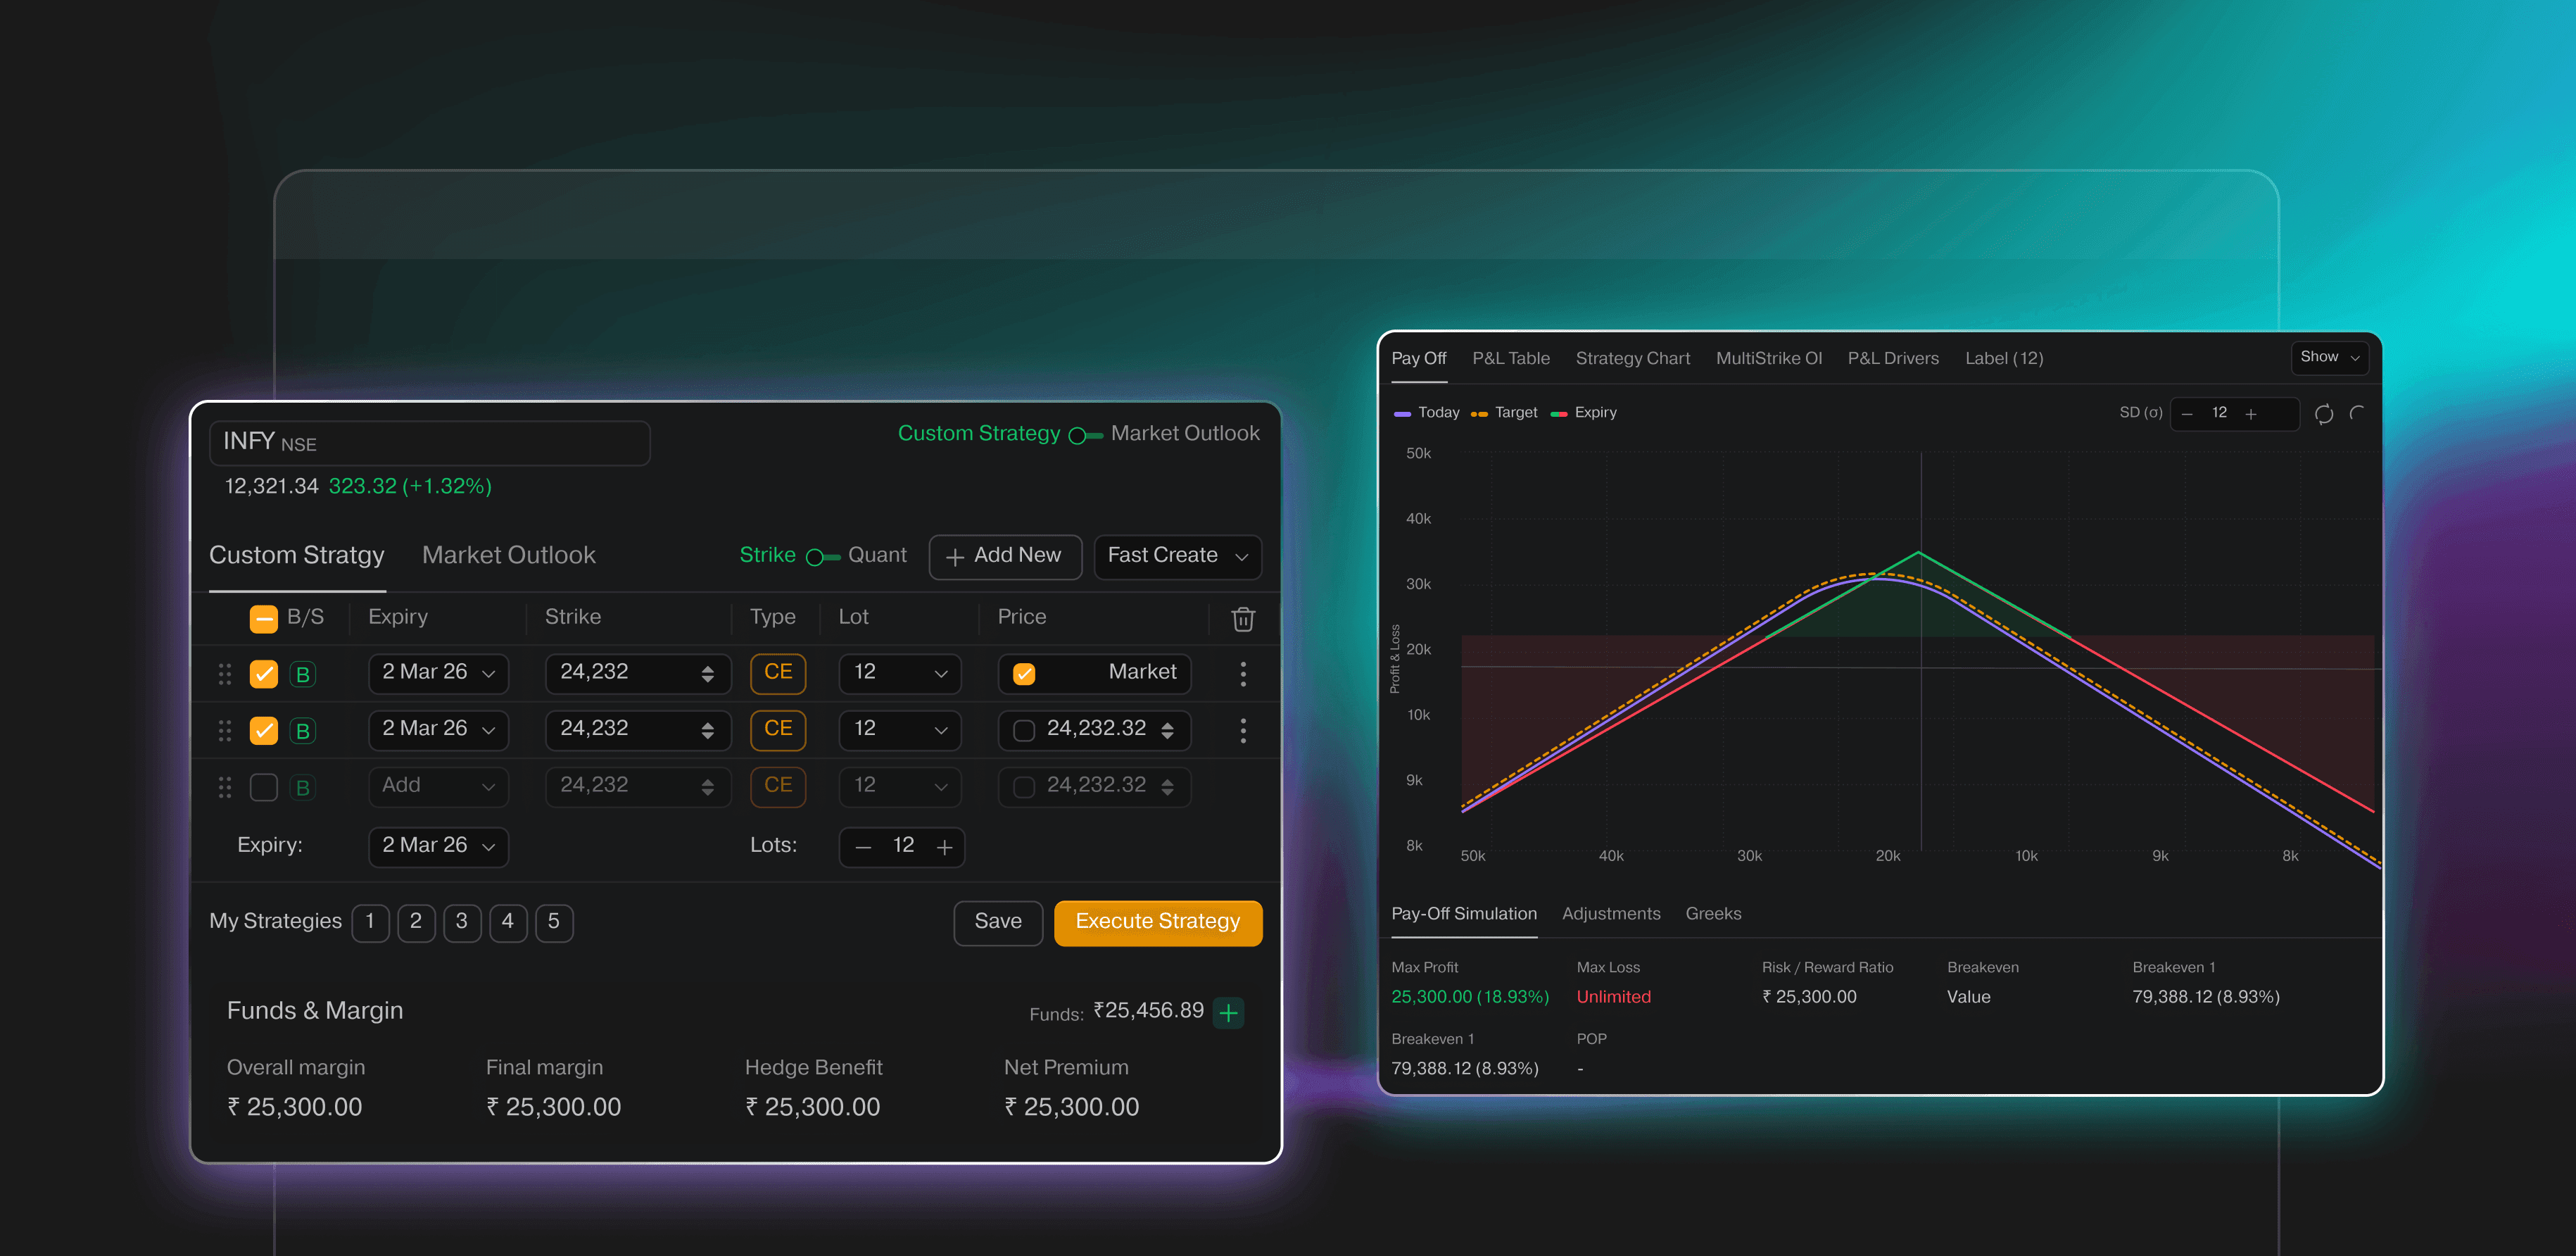Image resolution: width=2576 pixels, height=1256 pixels.
Task: Open the P&L Drivers tab
Action: (x=1892, y=358)
